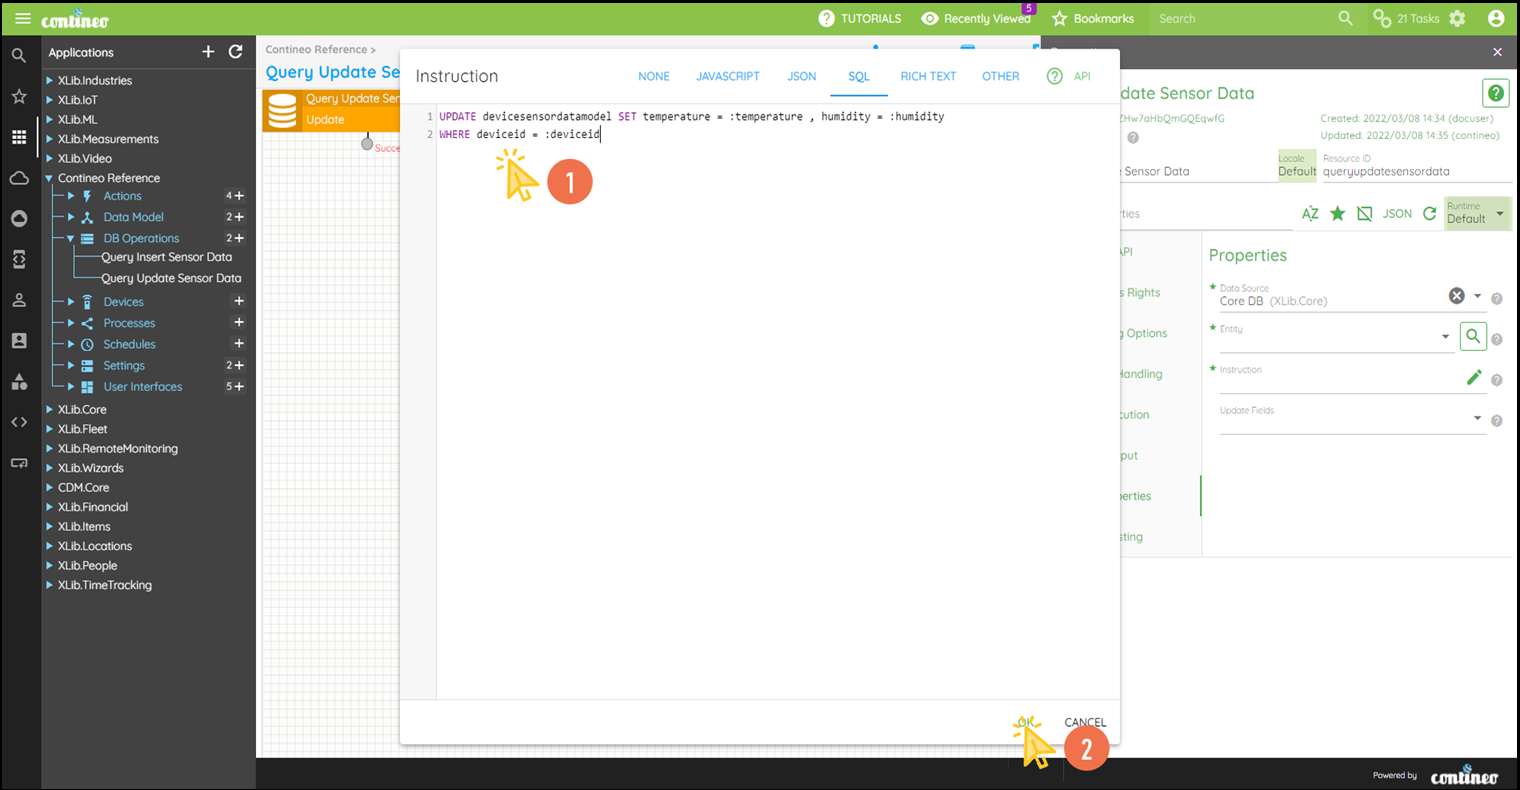The image size is (1520, 790).
Task: Open the user account icon
Action: [x=1496, y=19]
